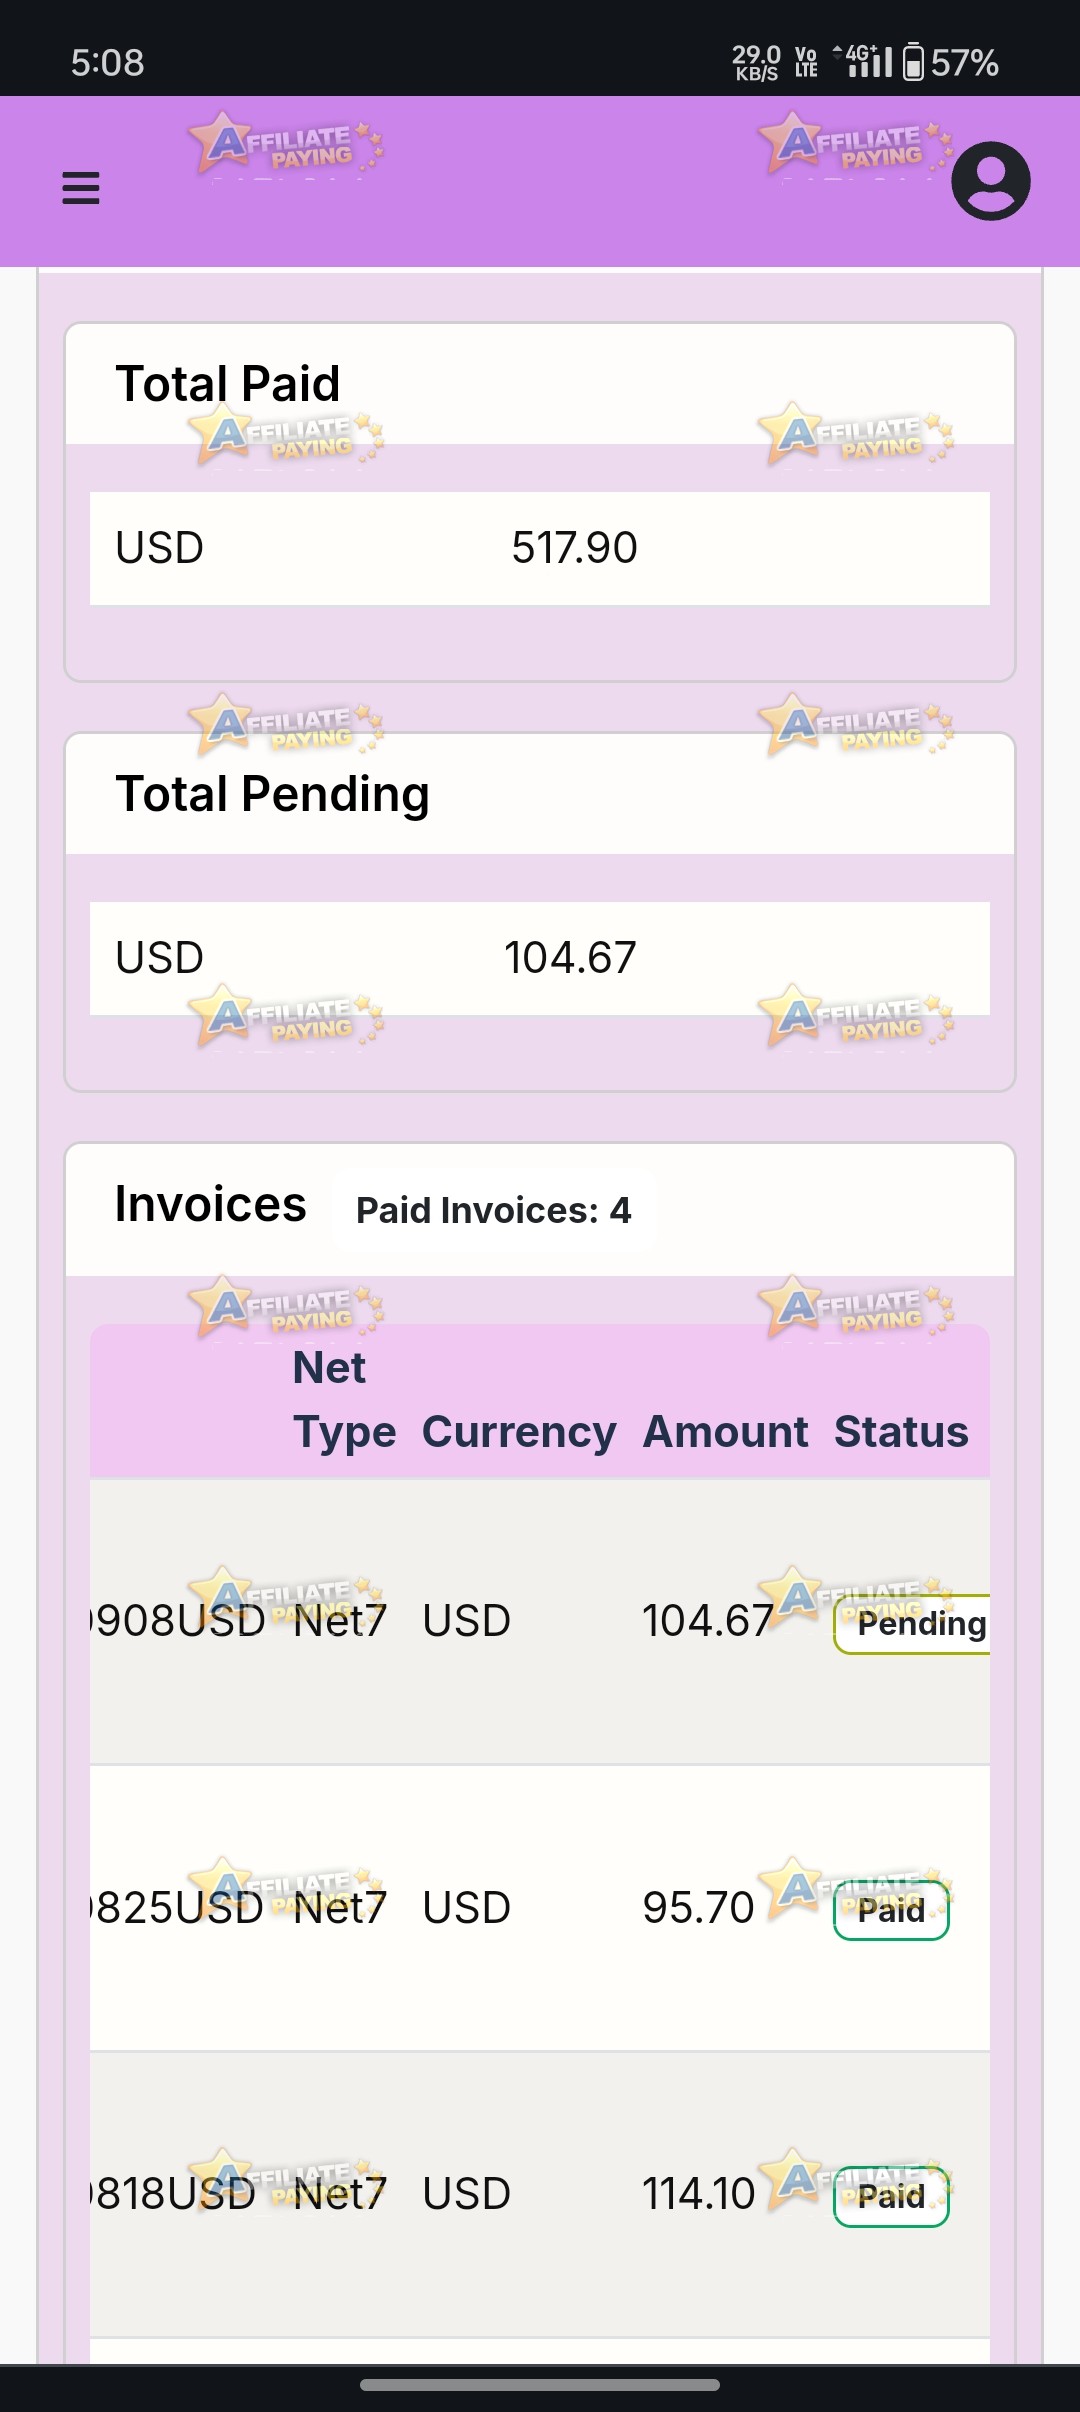Open the invoice row ending 908USD

point(540,1621)
